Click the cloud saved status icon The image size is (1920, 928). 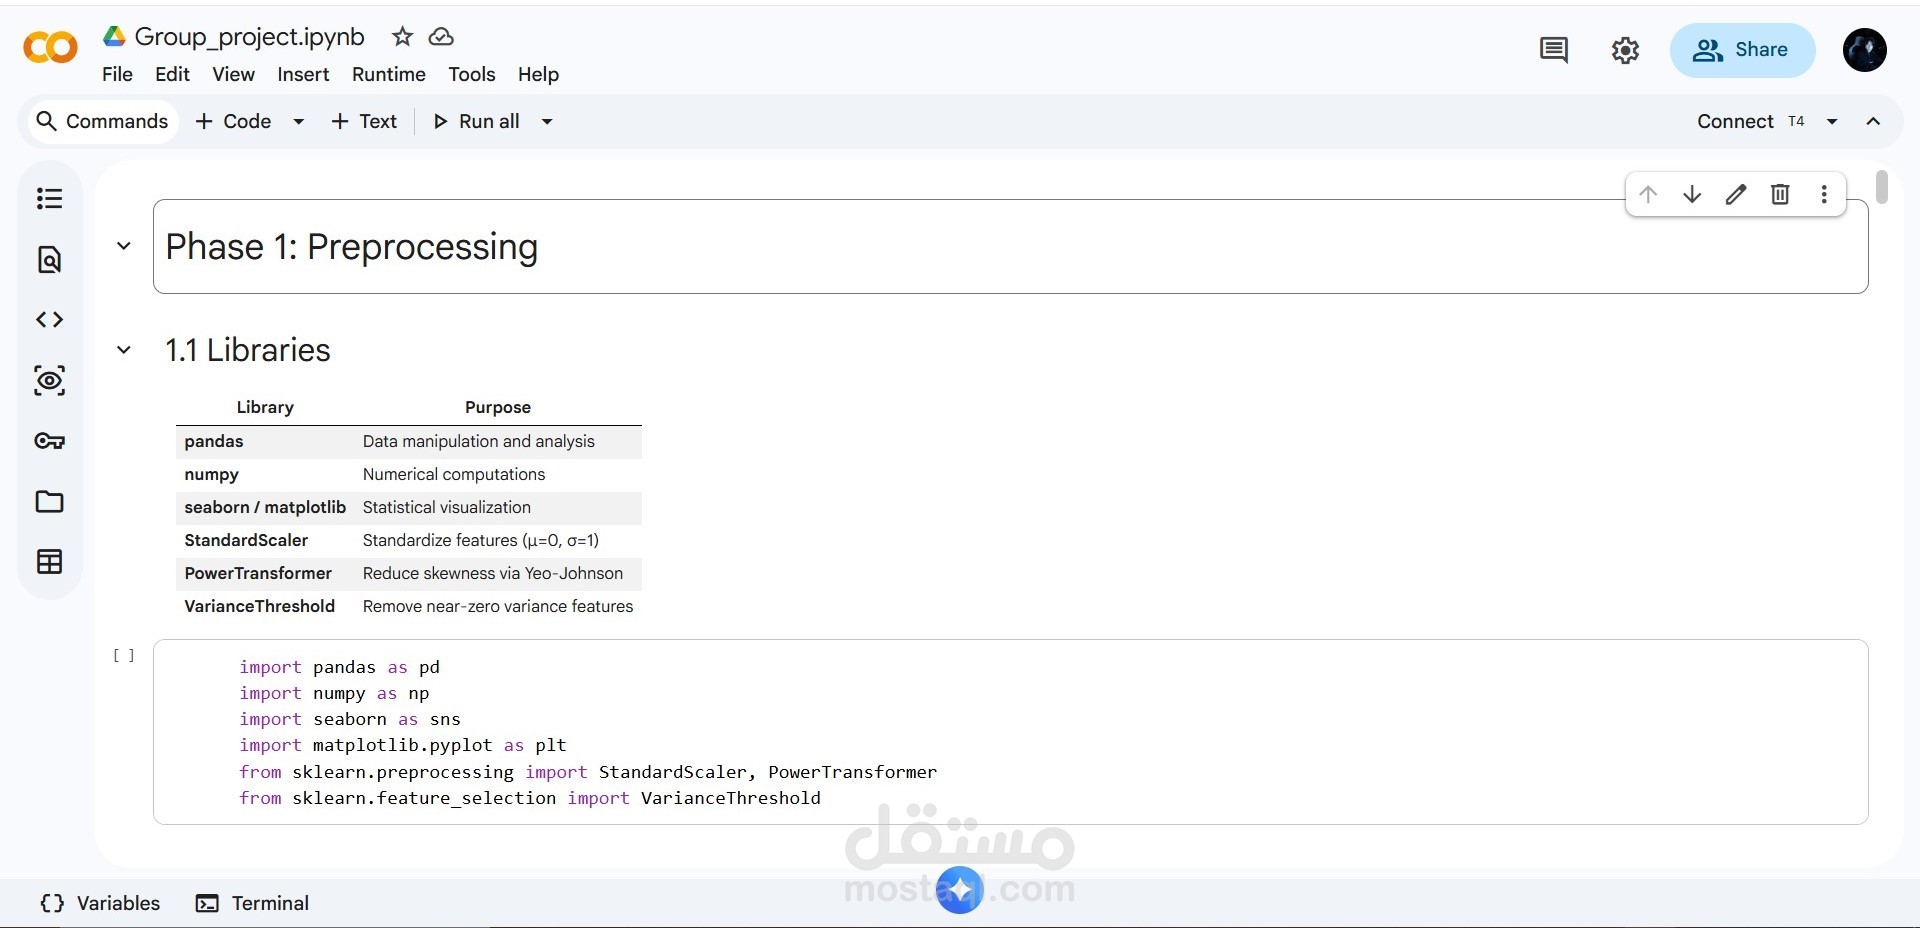click(x=441, y=37)
